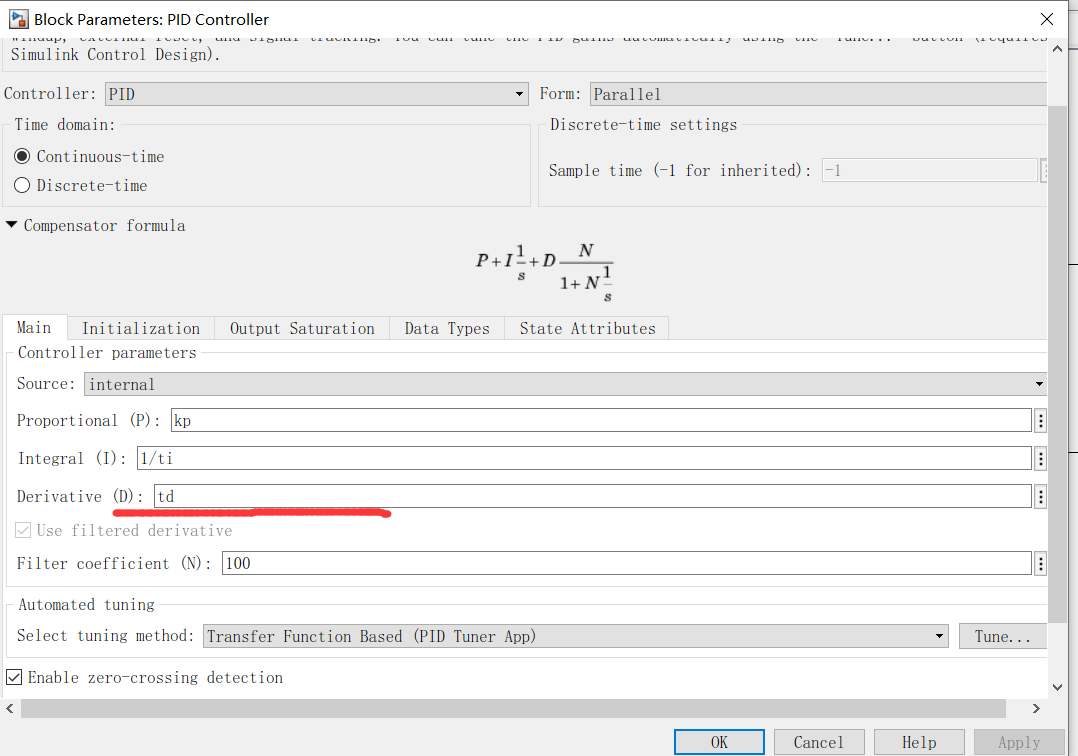Click the 'Controller parameters' heading text
This screenshot has width=1078, height=756.
(107, 353)
